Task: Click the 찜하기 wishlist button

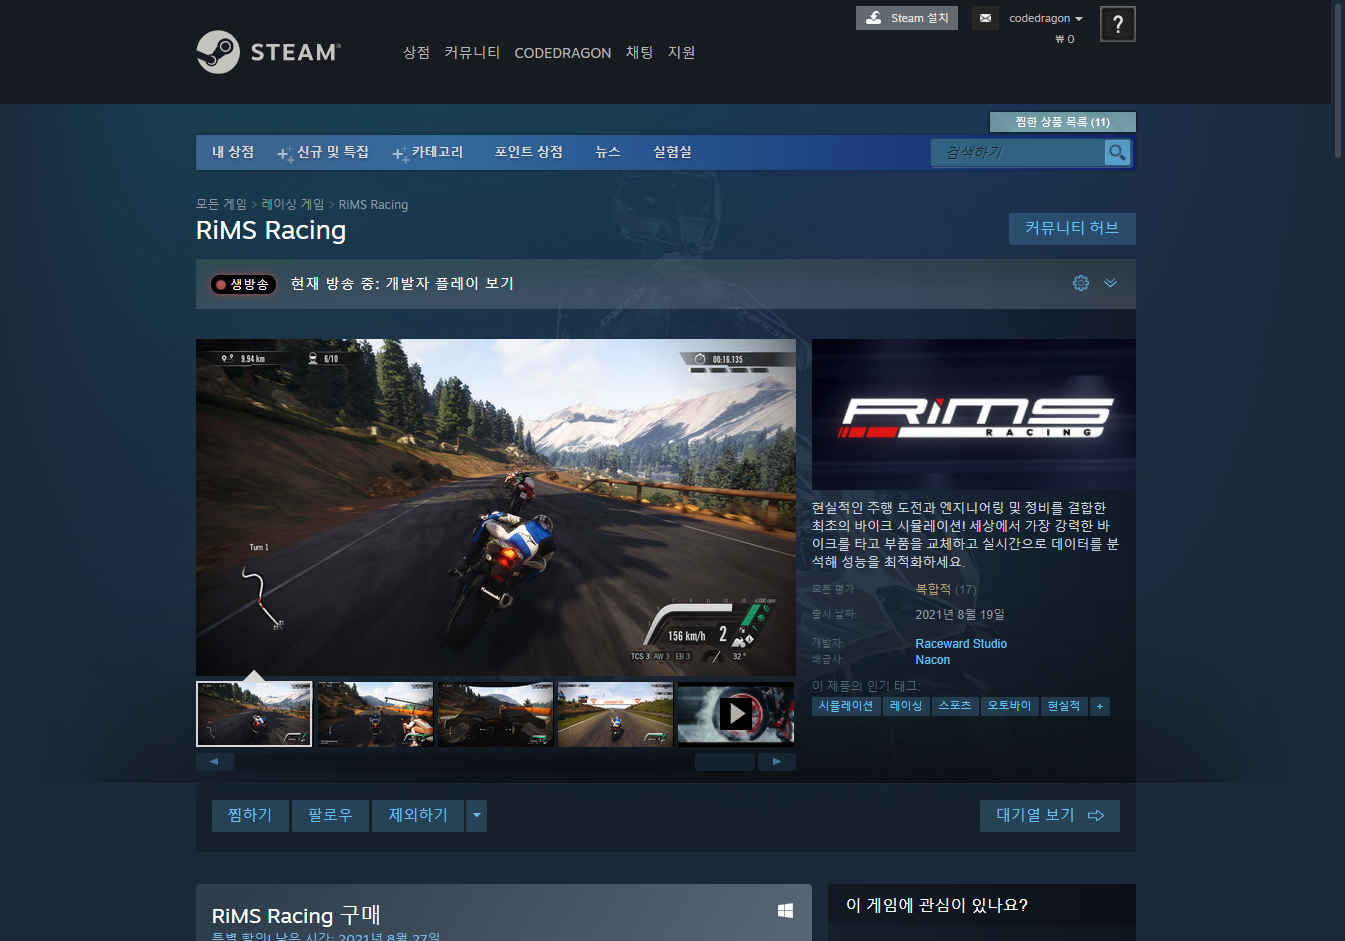Action: click(250, 816)
